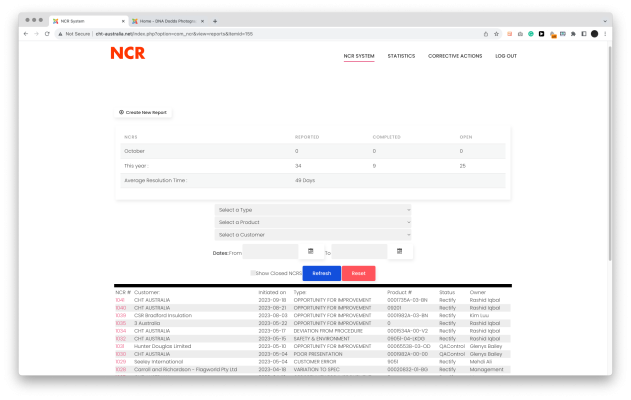
Task: Open a new browser tab with plus icon
Action: tap(215, 21)
